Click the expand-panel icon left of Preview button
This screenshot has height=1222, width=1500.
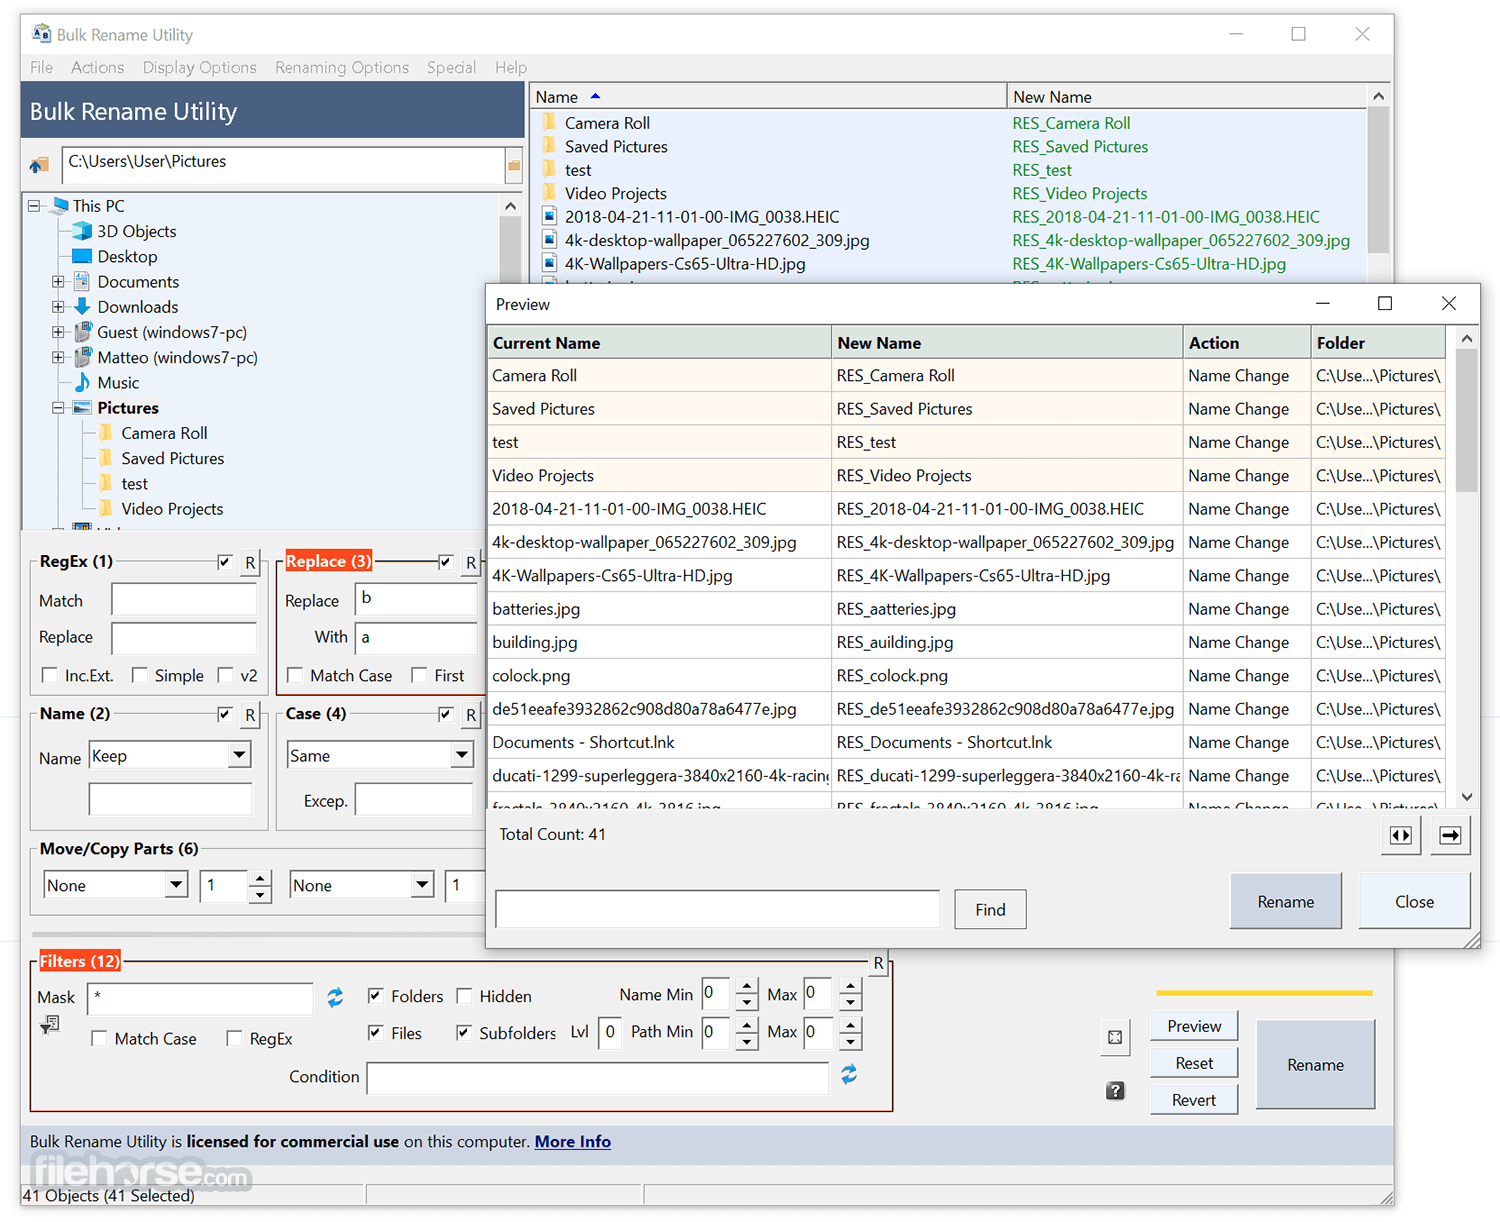pyautogui.click(x=1115, y=1037)
